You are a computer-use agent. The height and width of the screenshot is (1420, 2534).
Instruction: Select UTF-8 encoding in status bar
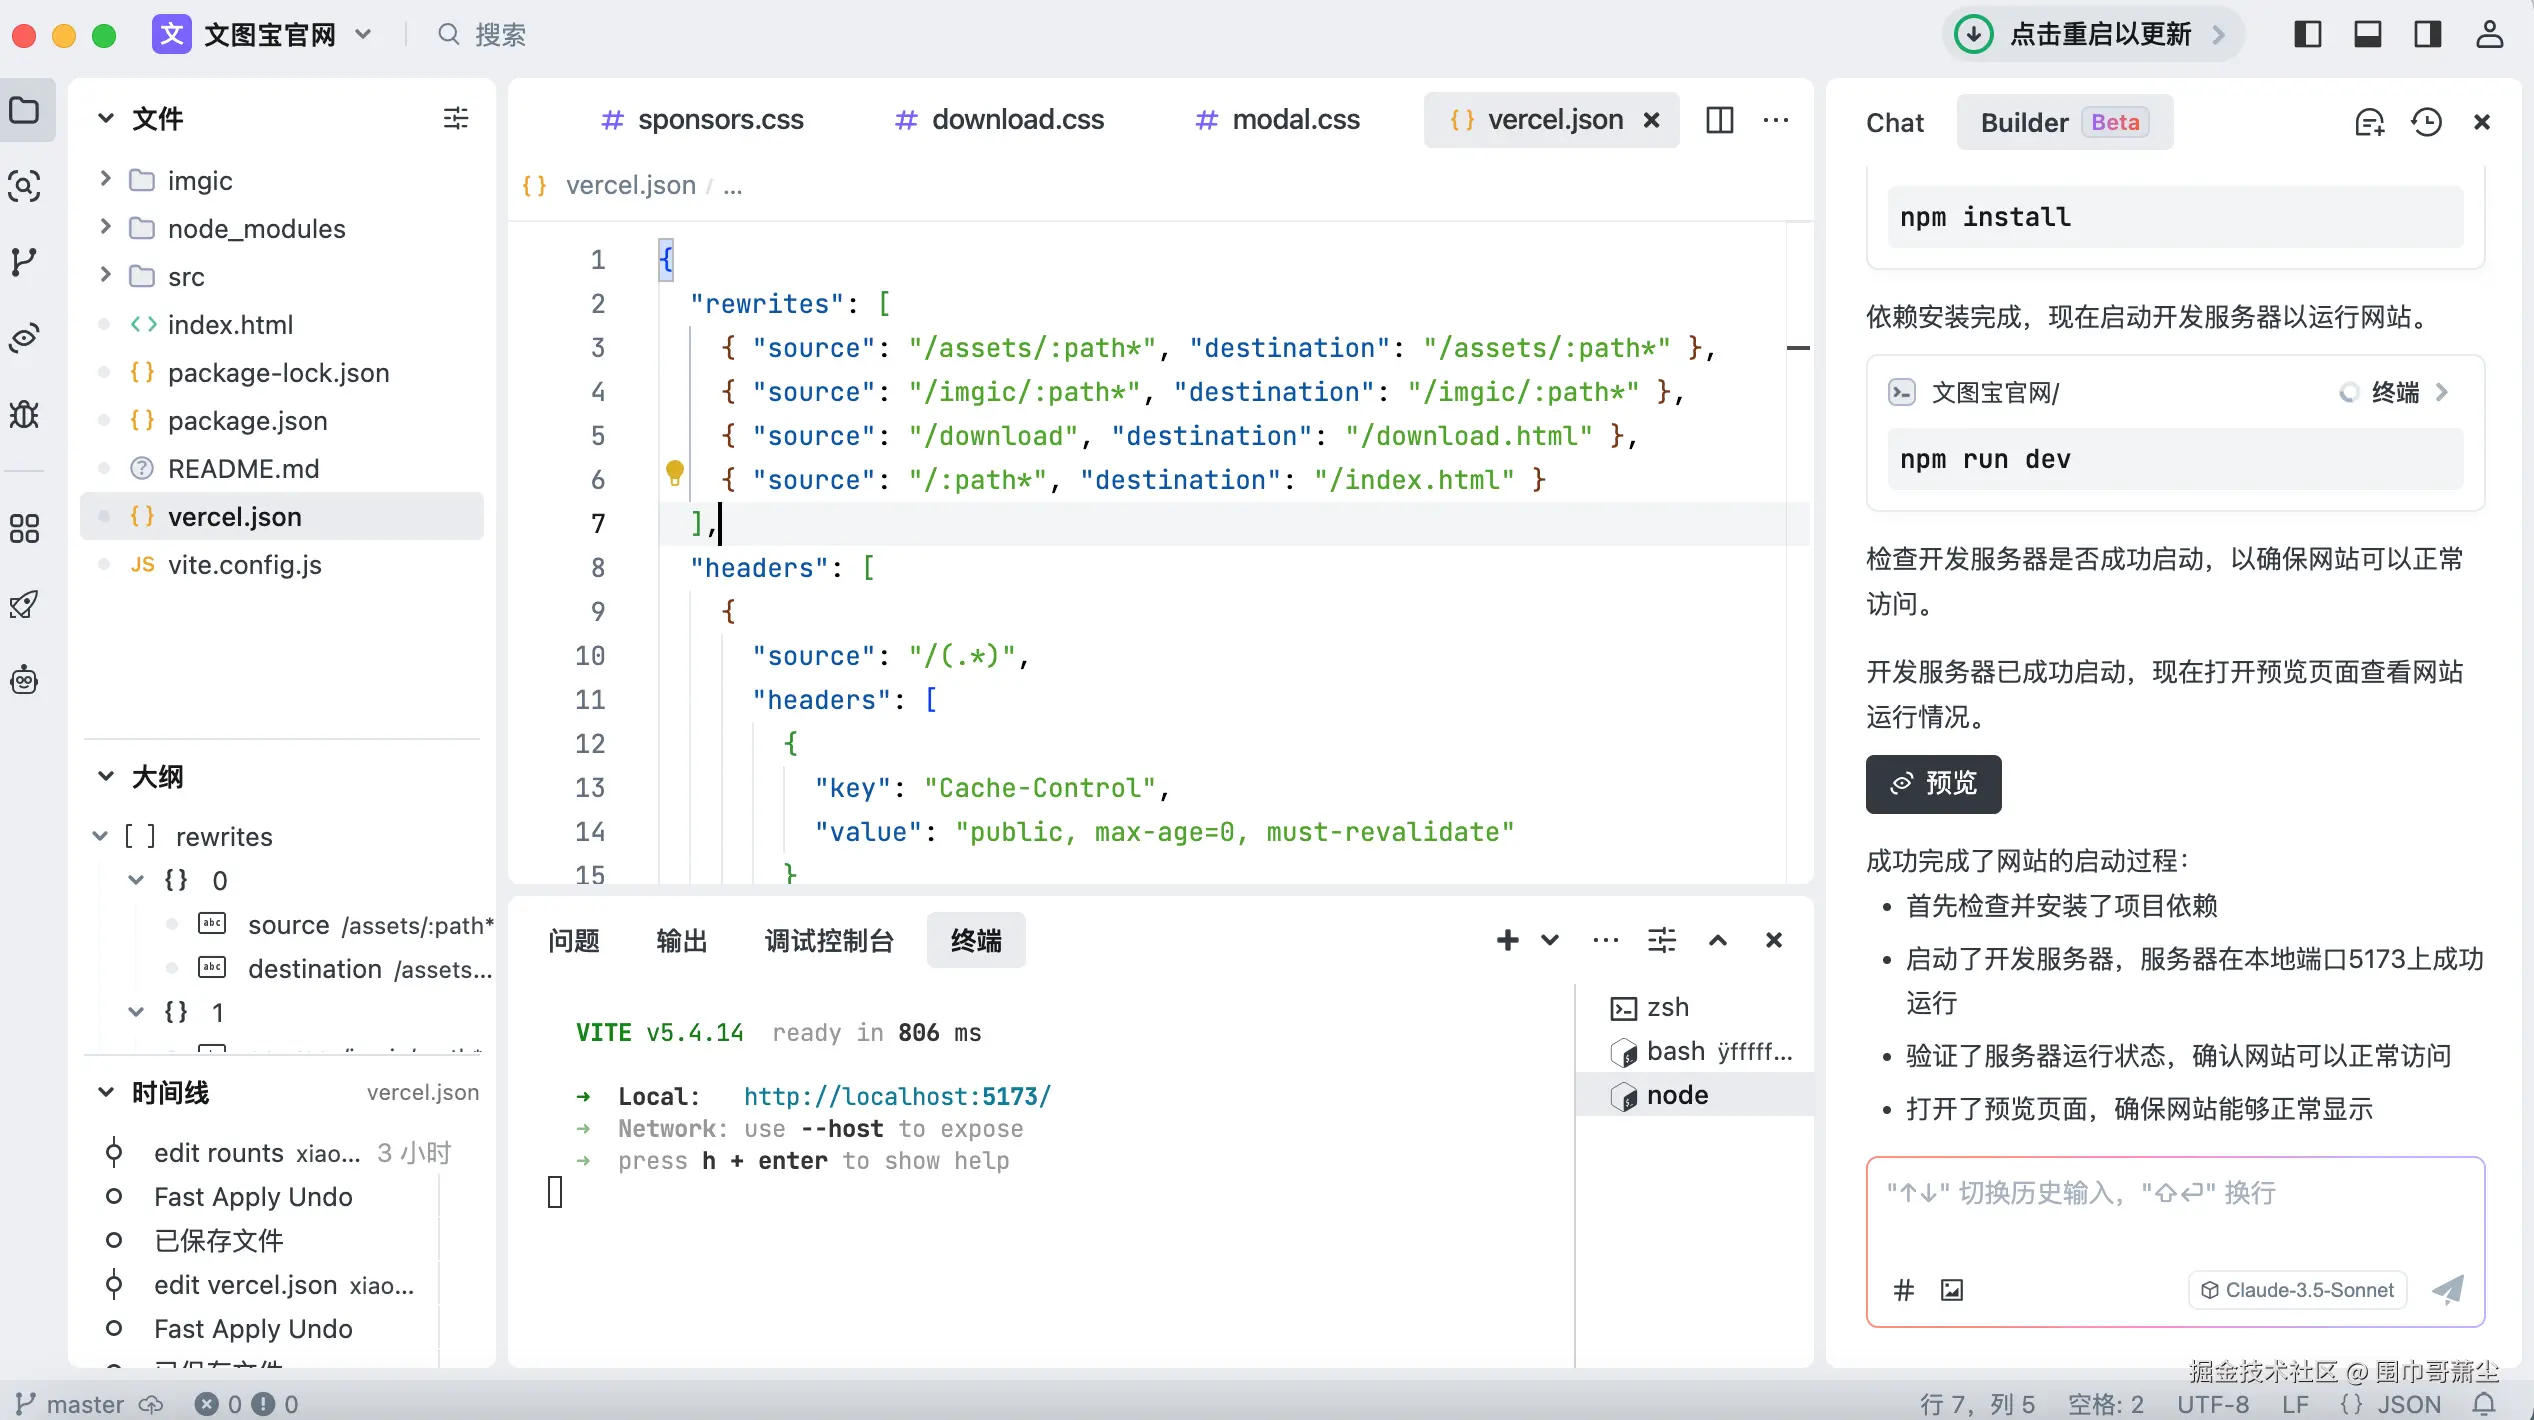pyautogui.click(x=2213, y=1404)
